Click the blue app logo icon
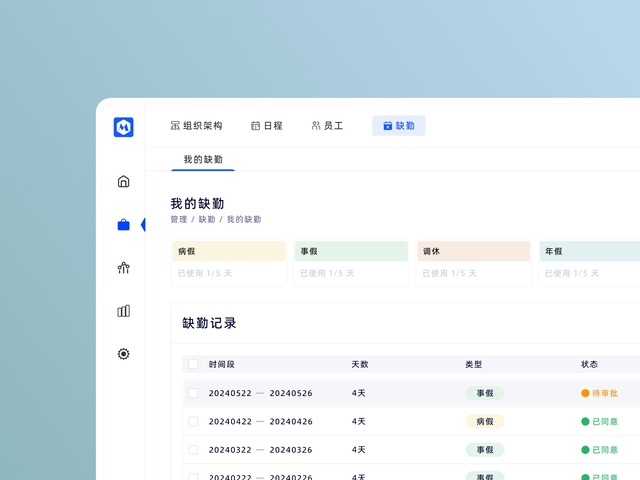 point(123,127)
